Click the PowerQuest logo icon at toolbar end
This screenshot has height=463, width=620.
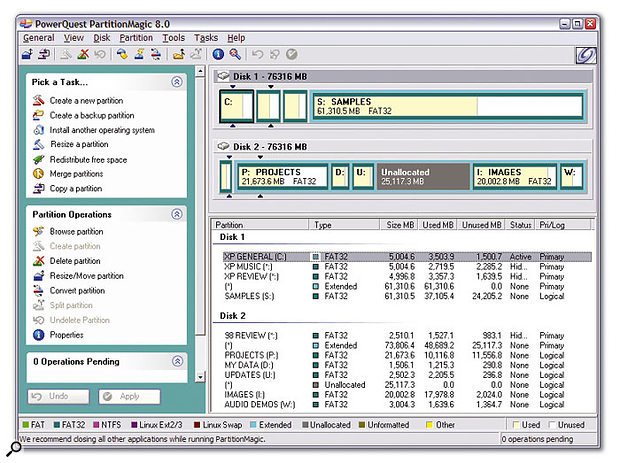coord(586,55)
